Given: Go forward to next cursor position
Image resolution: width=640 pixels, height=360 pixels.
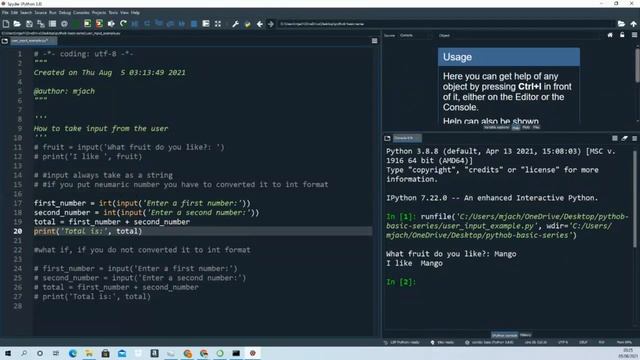Looking at the screenshot, I should pos(271,24).
